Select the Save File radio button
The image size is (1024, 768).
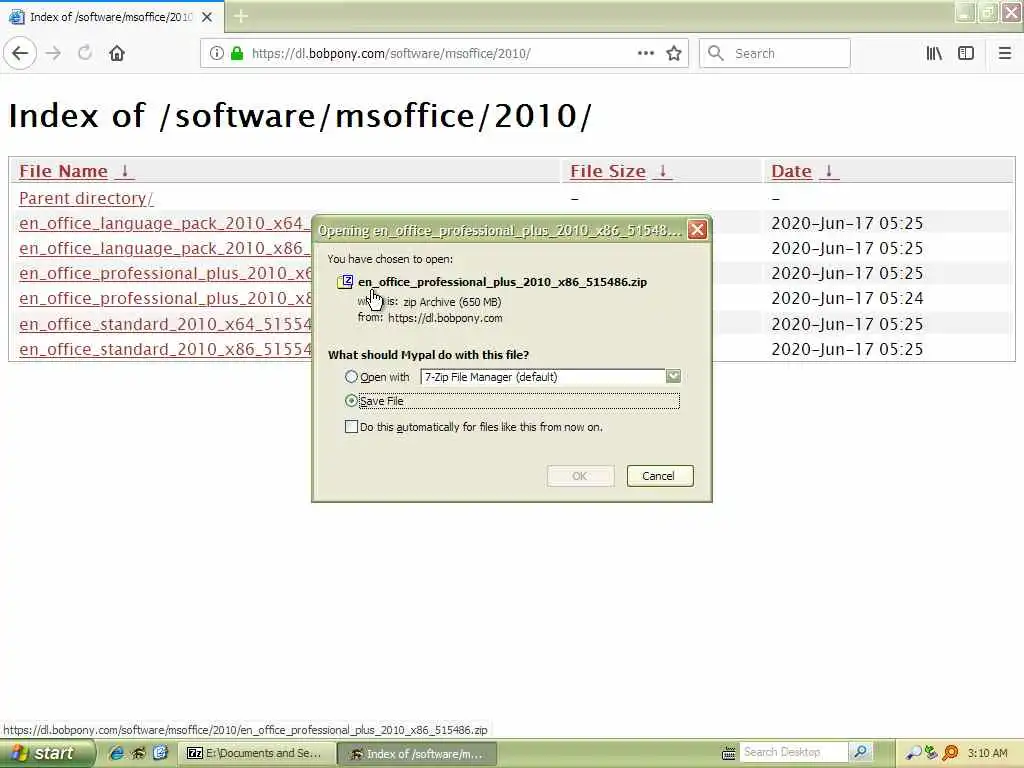coord(351,400)
